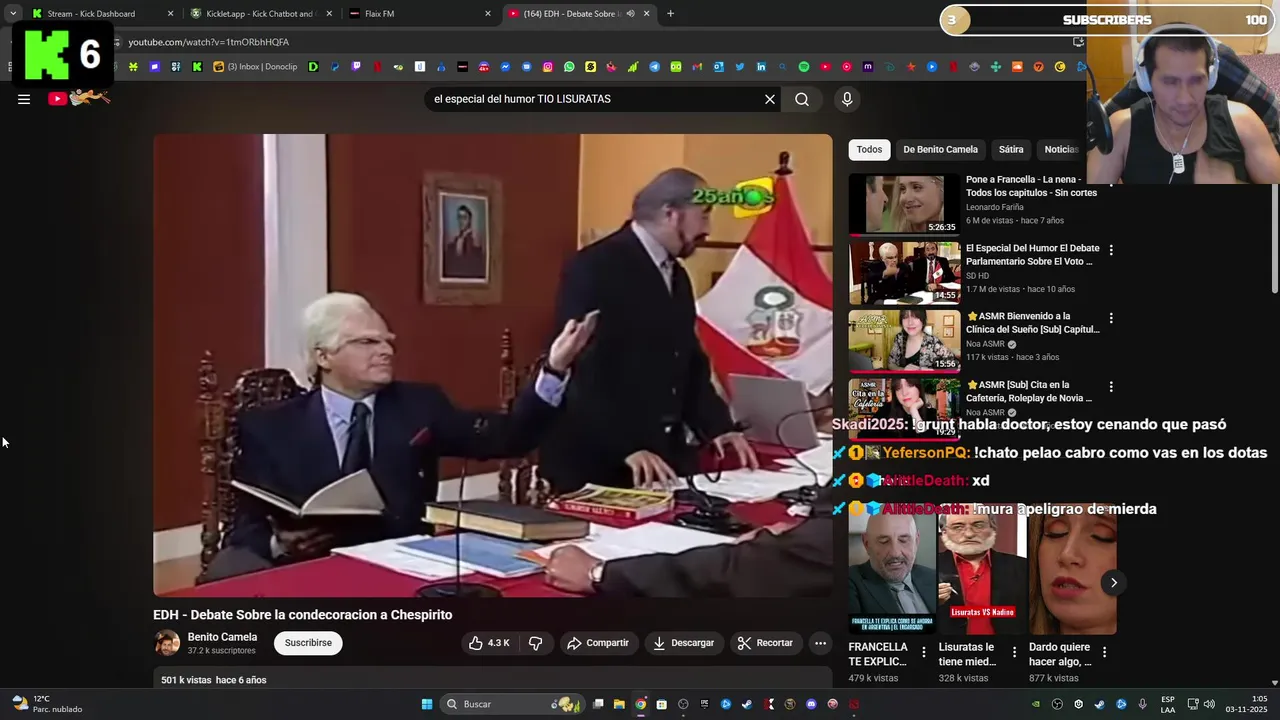
Task: Click the browser address bar URL
Action: 208,42
